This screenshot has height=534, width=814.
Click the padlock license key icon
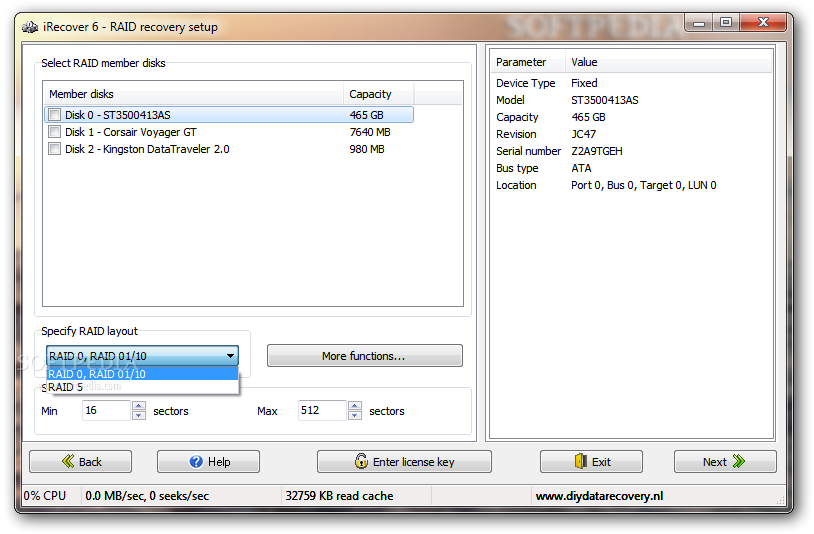[361, 460]
